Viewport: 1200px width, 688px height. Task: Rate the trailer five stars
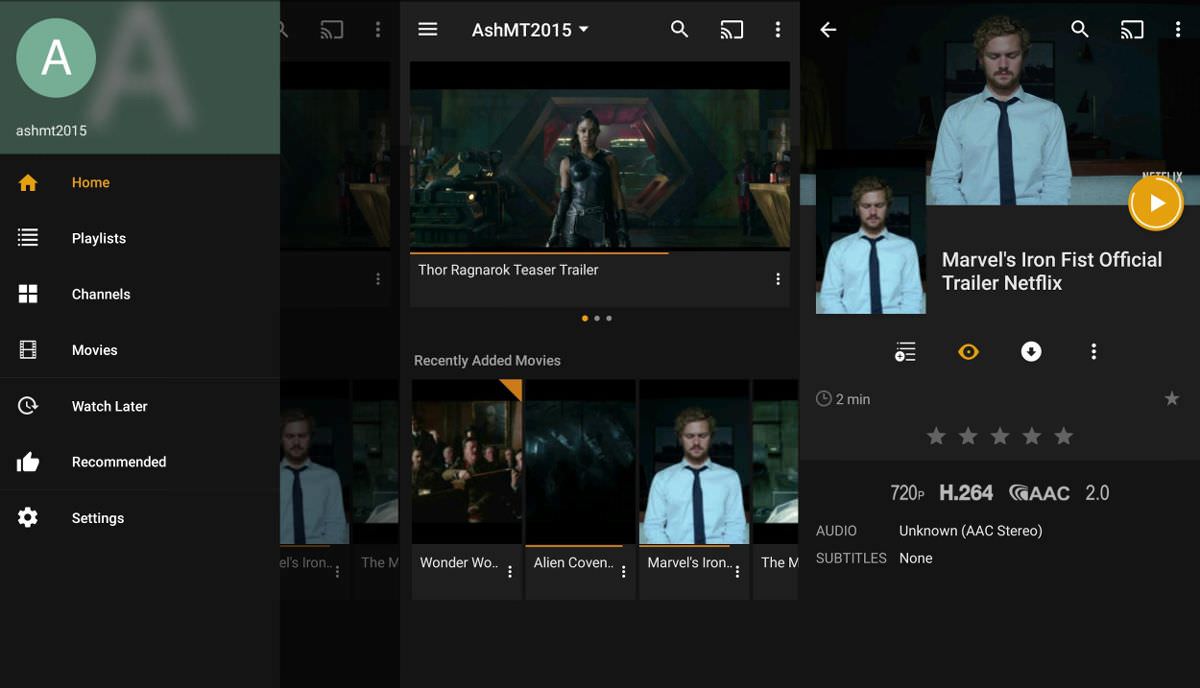[1064, 436]
